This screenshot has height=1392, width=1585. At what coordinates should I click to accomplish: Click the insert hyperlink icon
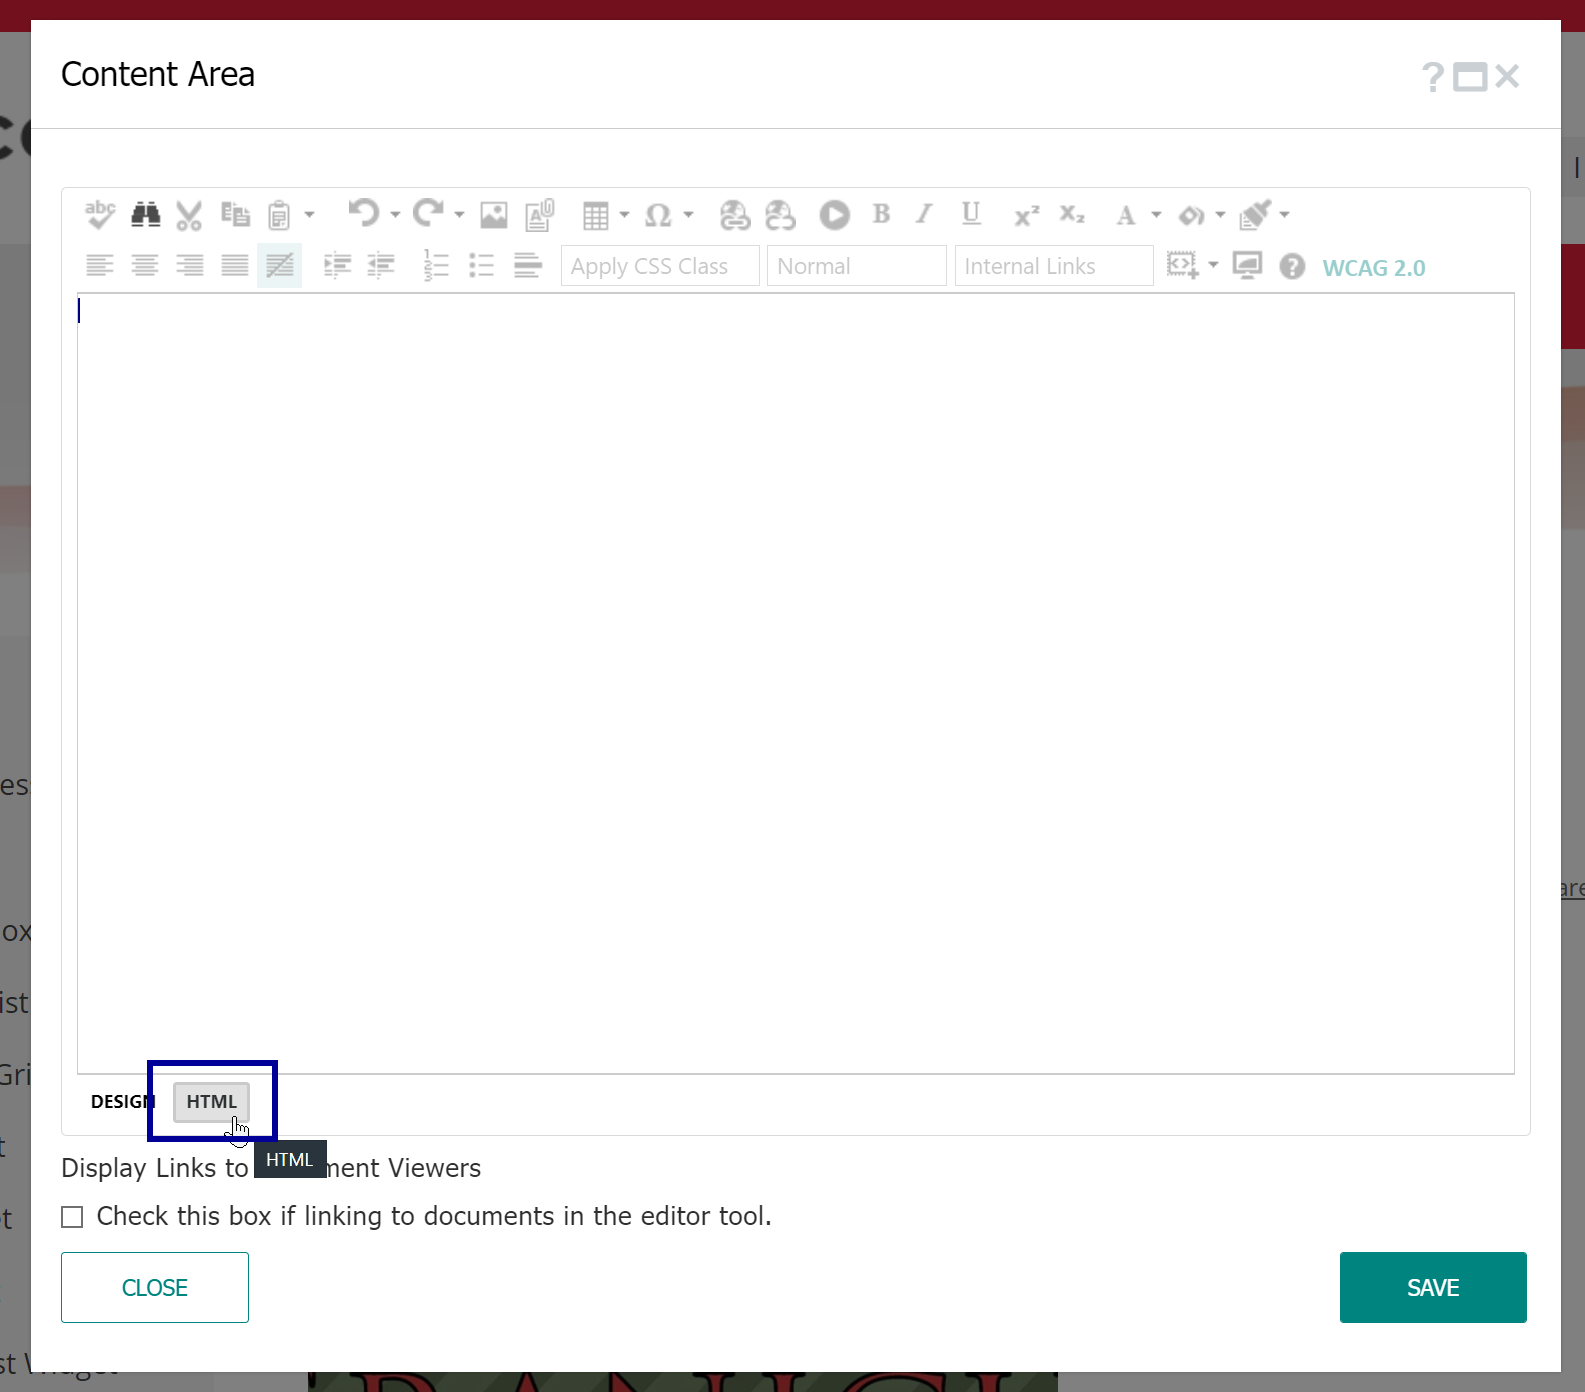(x=735, y=215)
